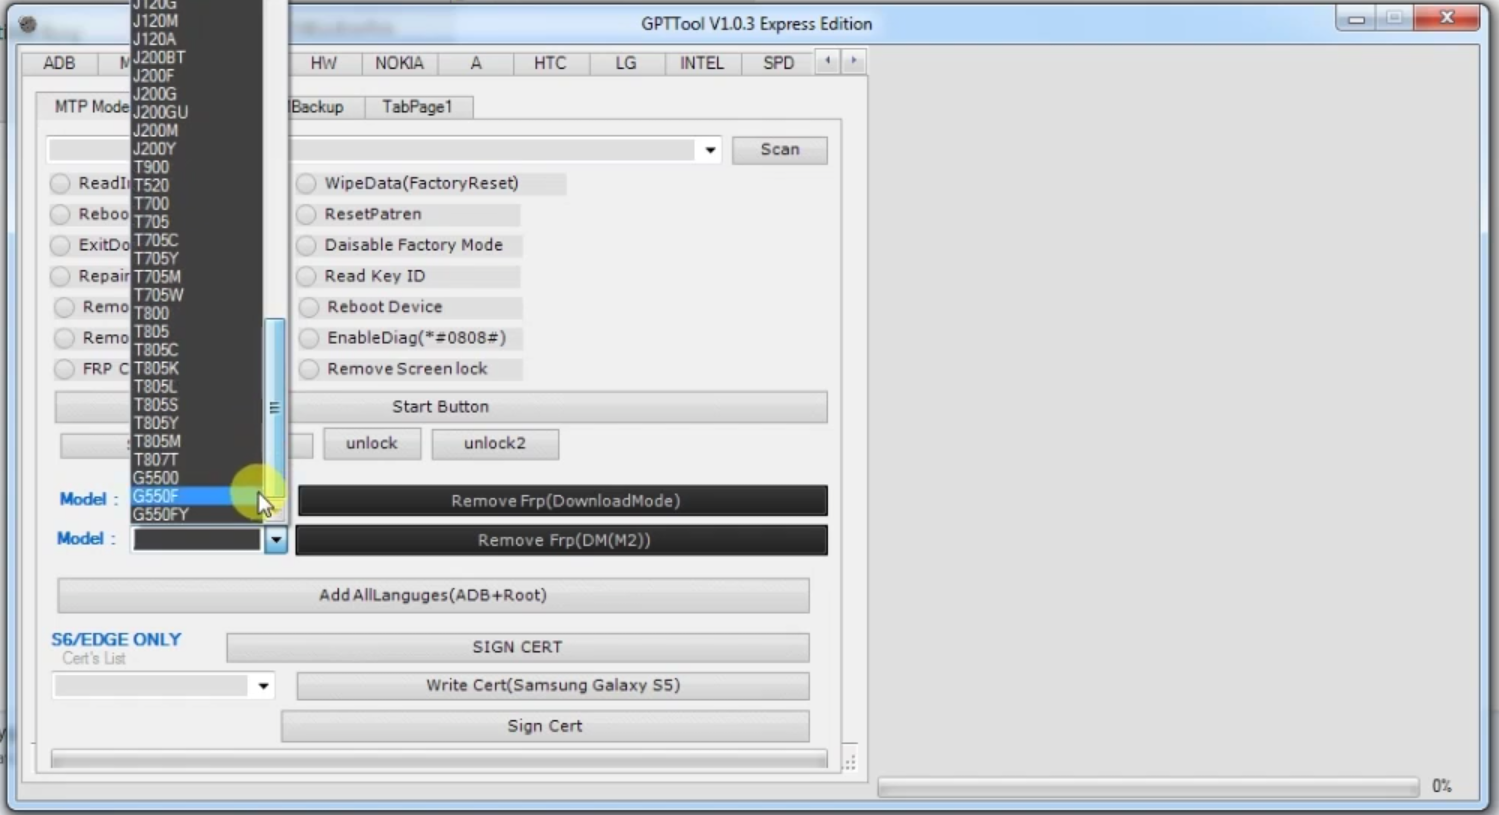Click the unlock2 button

[494, 444]
